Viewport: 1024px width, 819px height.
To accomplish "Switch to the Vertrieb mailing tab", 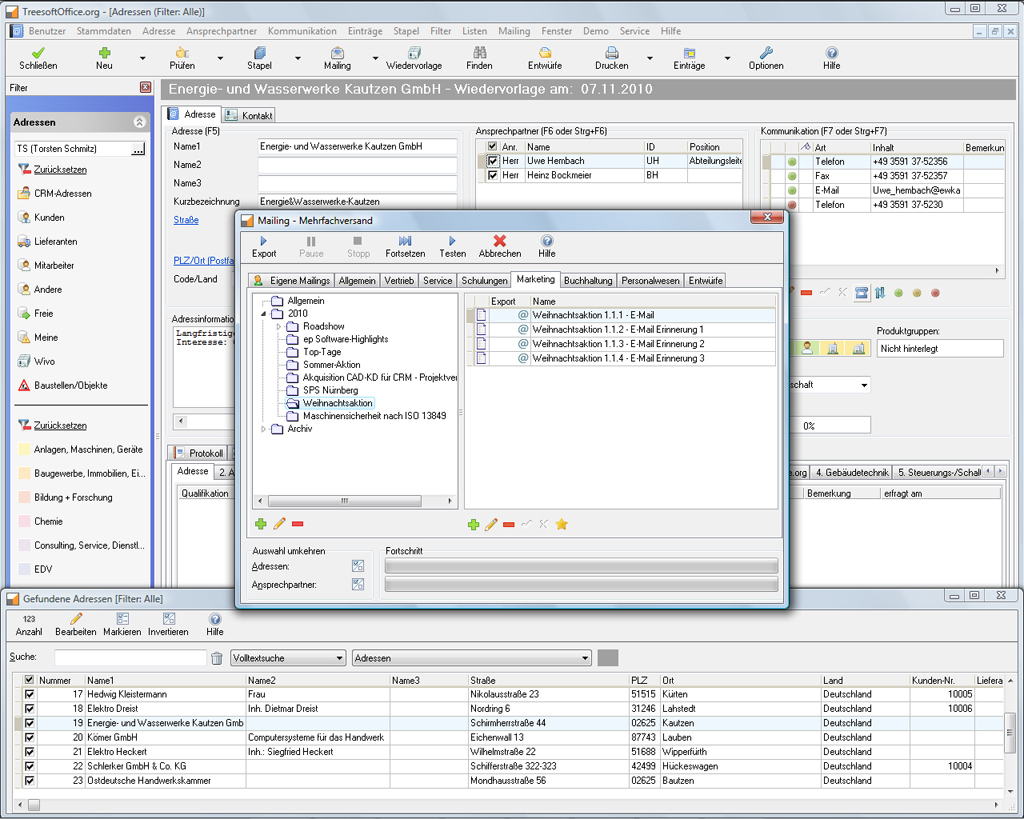I will click(x=399, y=281).
